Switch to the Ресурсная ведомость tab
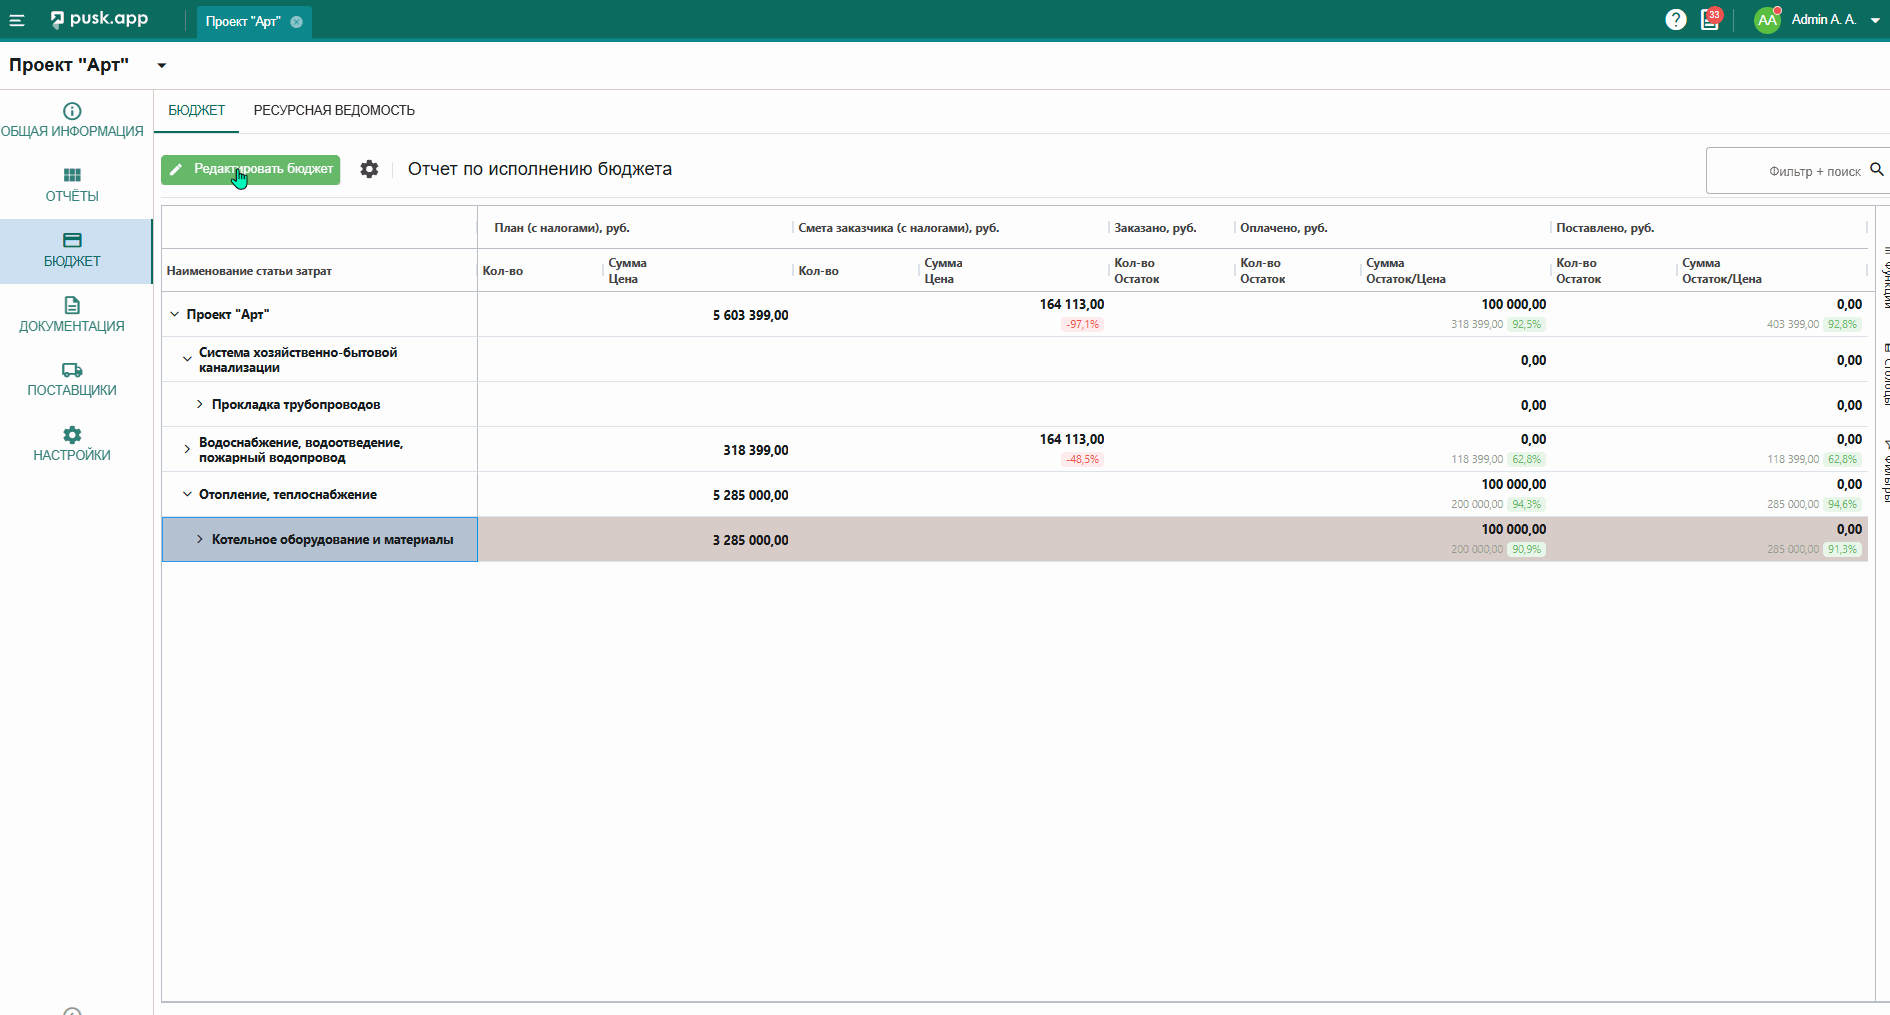Viewport: 1890px width, 1015px height. 334,110
